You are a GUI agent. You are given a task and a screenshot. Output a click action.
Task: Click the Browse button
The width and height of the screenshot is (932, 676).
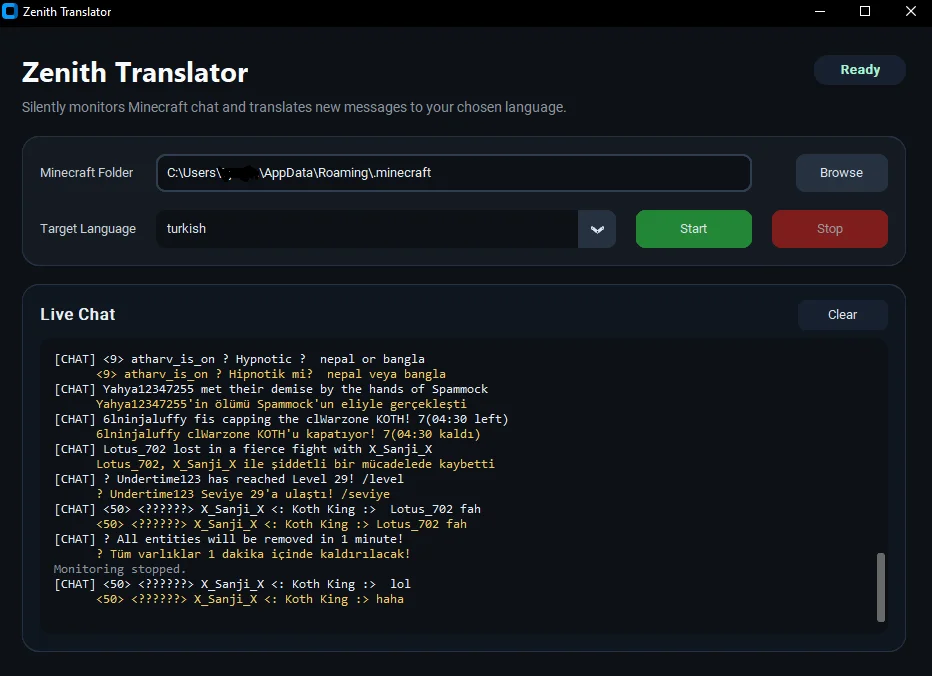pos(842,173)
